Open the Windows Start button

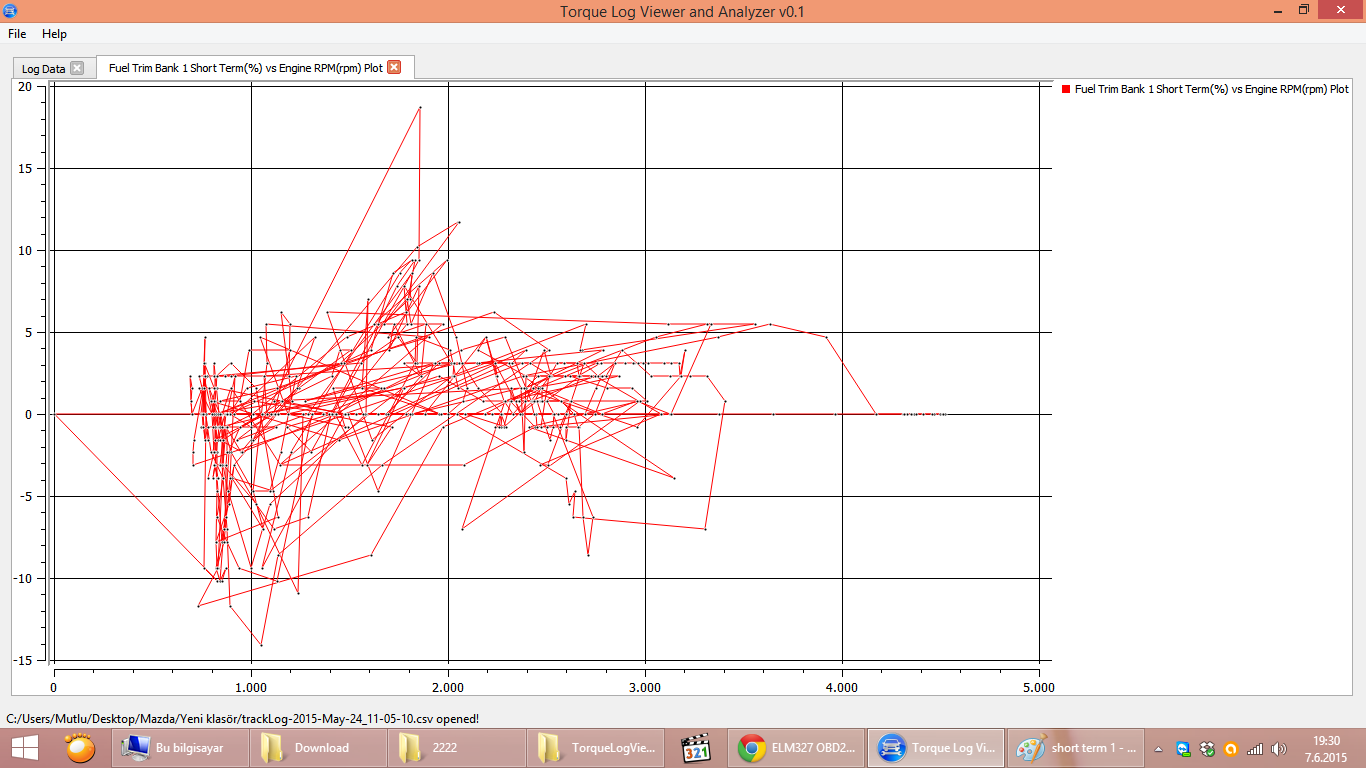point(24,747)
